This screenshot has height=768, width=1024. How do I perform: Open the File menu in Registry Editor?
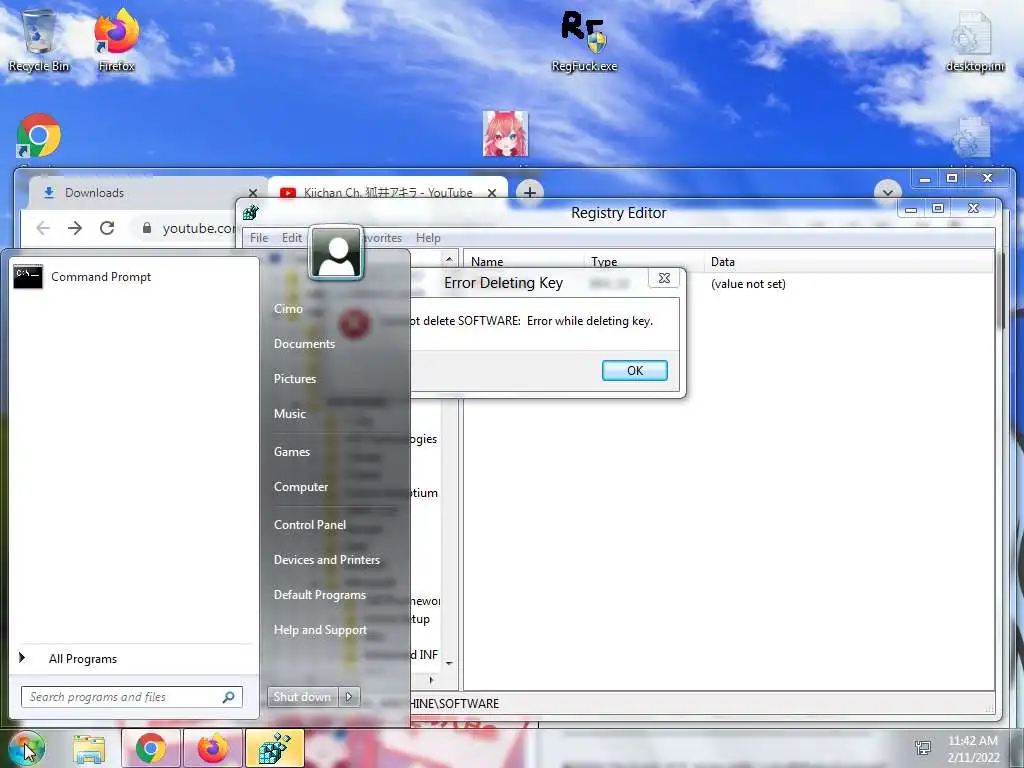[x=259, y=238]
